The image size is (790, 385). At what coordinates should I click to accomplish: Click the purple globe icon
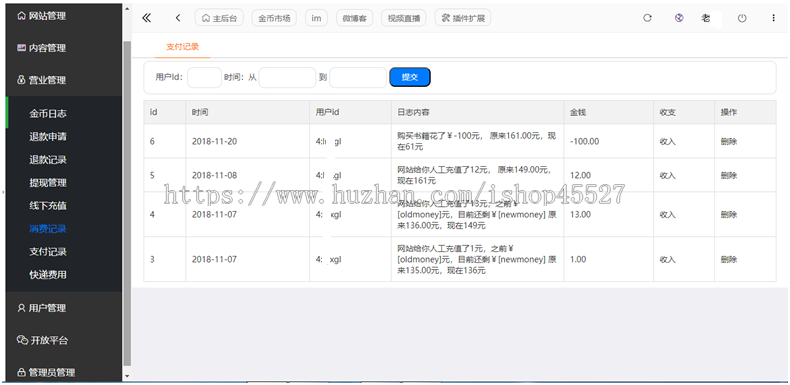[x=679, y=18]
